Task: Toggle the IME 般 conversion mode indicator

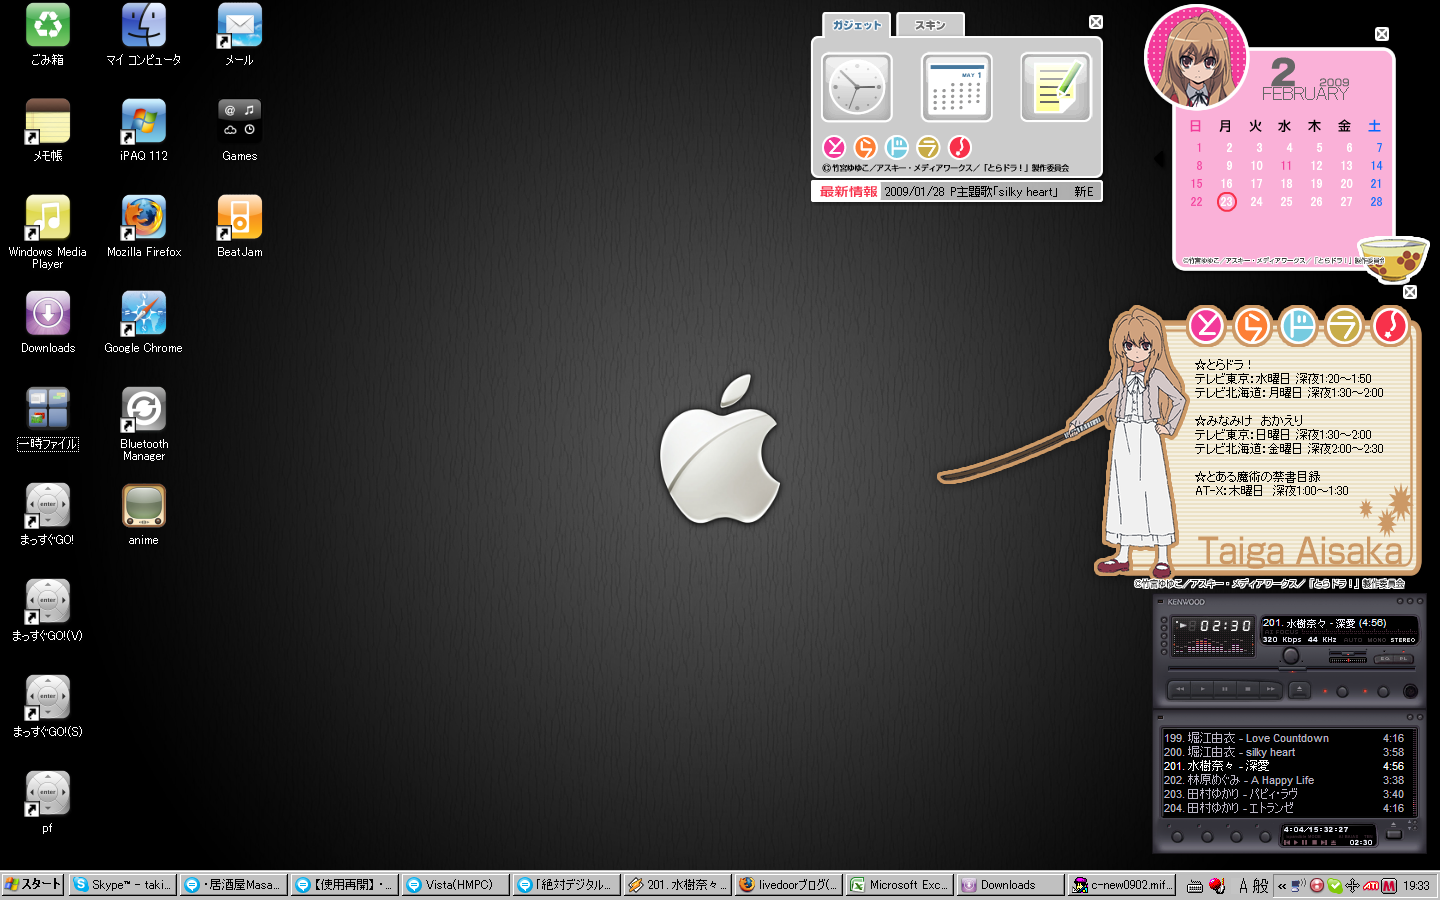Action: [1260, 886]
